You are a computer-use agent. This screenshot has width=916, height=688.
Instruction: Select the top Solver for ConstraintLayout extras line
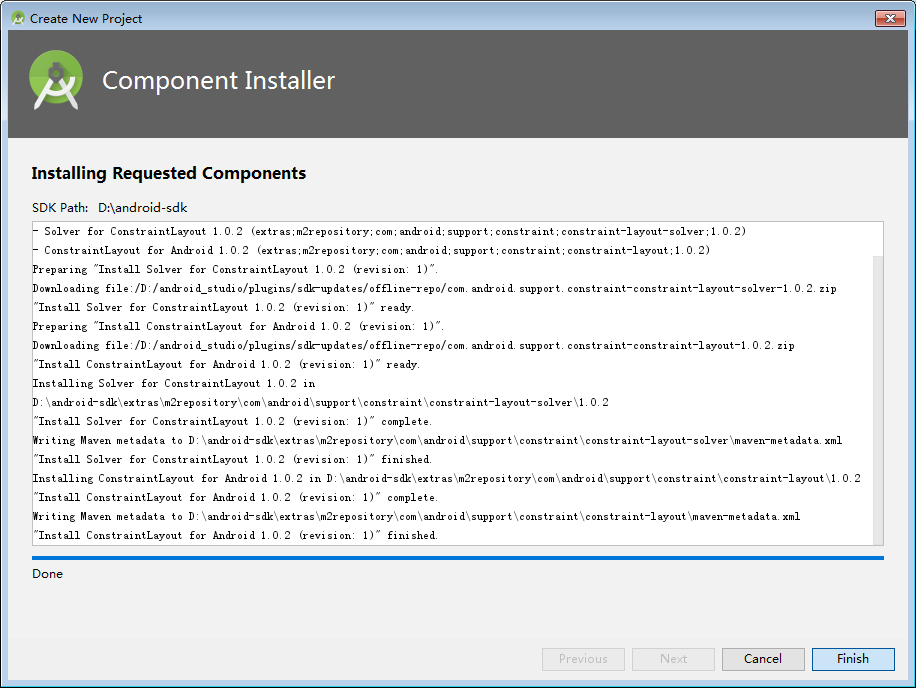click(x=390, y=231)
